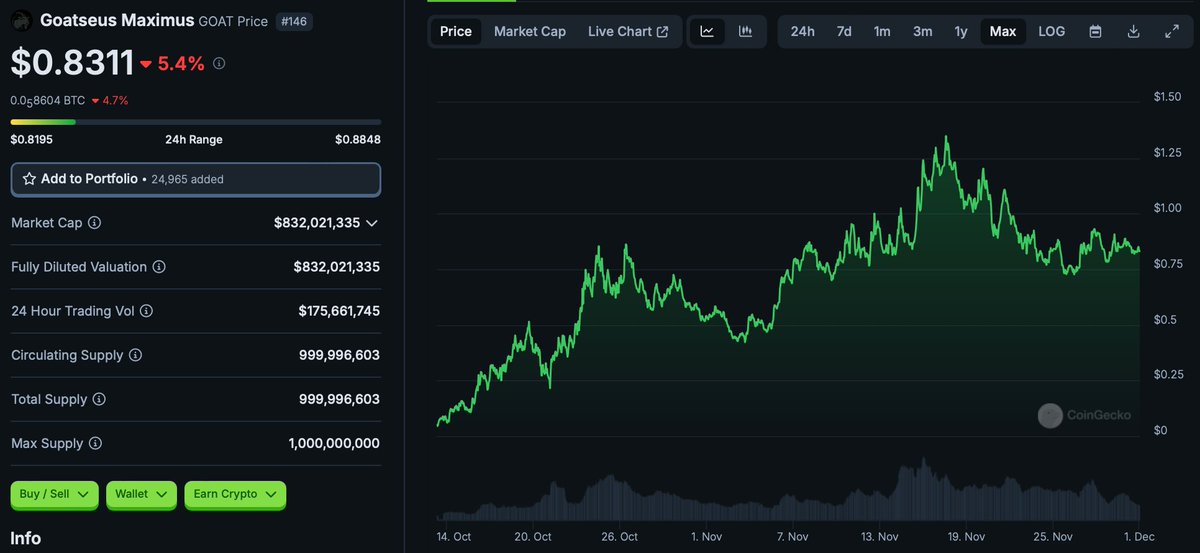The height and width of the screenshot is (553, 1200).
Task: Click the $0.8195 range low value
Action: (31, 139)
